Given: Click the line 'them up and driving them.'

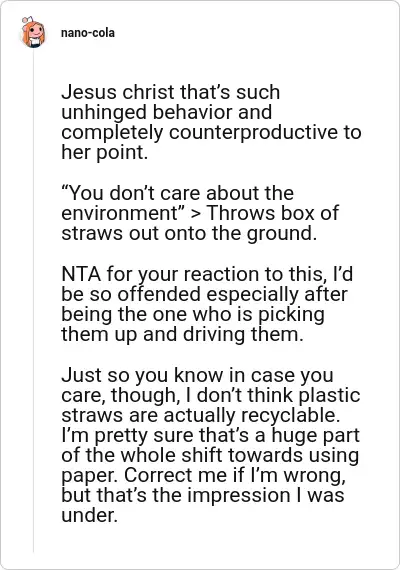Looking at the screenshot, I should (x=182, y=334).
